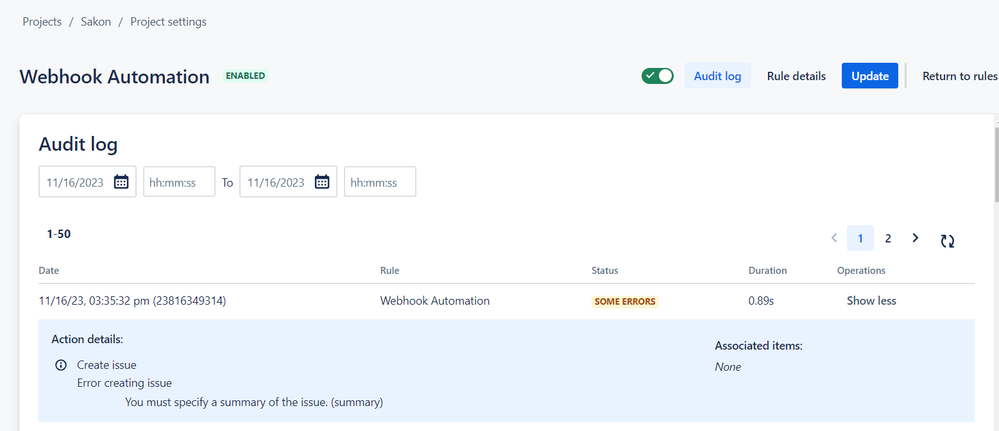This screenshot has height=431, width=999.
Task: Go to the next audit log page arrow
Action: 916,238
